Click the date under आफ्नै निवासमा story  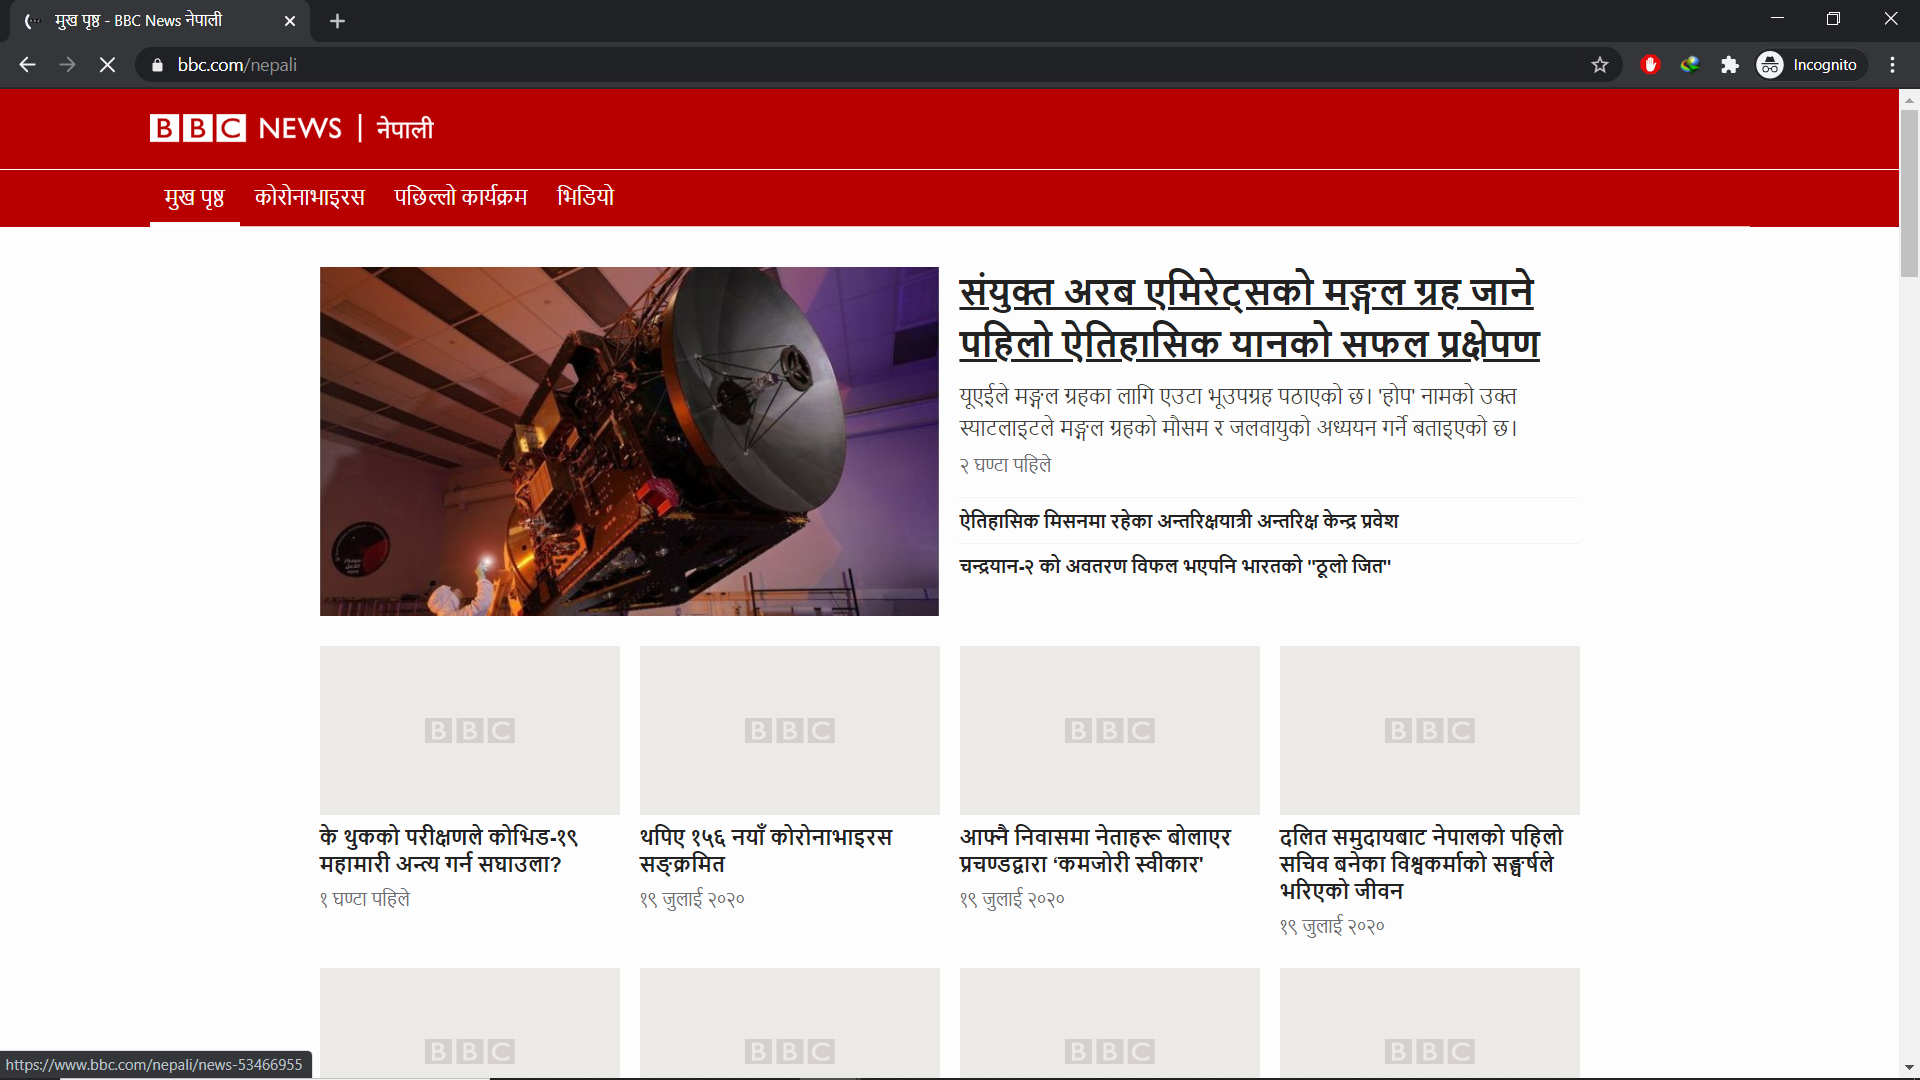(x=1012, y=899)
